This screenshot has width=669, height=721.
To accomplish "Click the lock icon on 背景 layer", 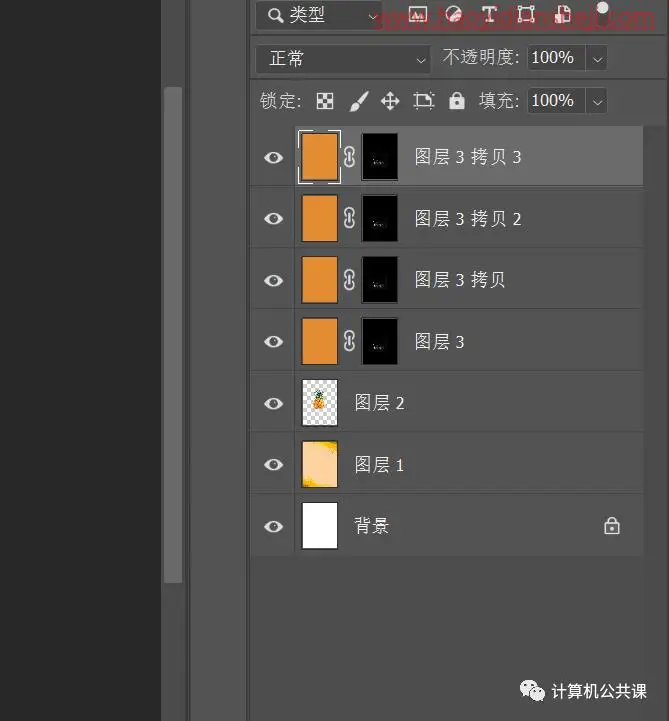I will 612,526.
